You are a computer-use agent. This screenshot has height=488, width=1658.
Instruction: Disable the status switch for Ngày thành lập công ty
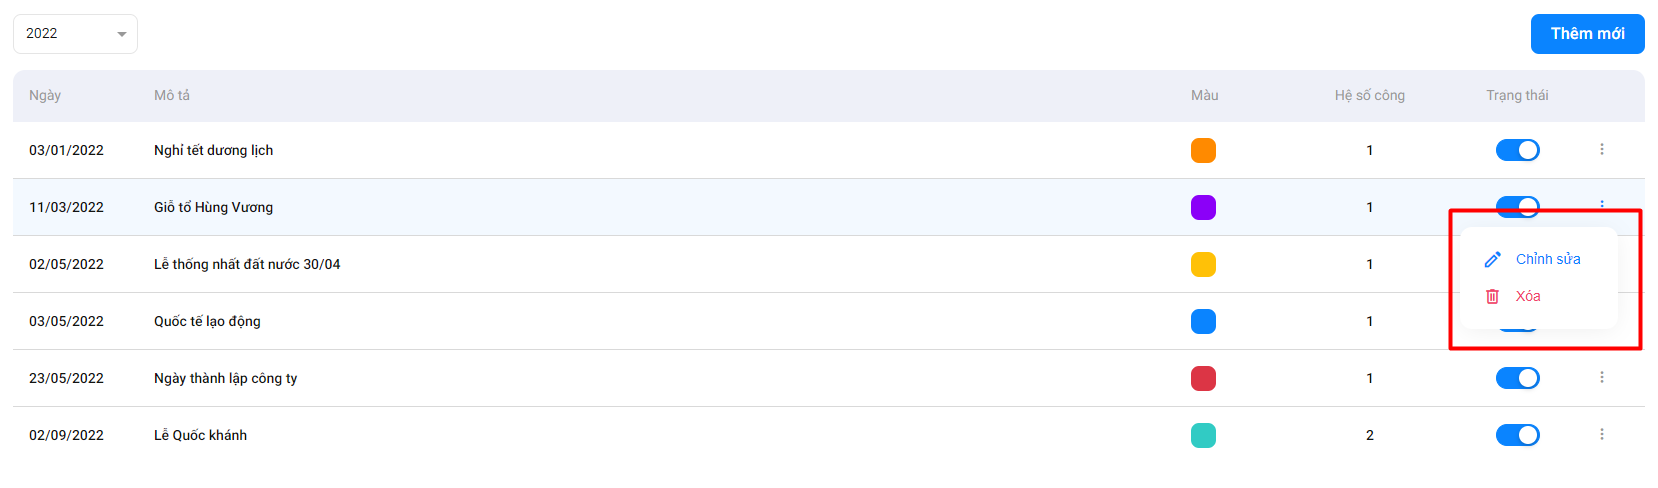[x=1517, y=378]
